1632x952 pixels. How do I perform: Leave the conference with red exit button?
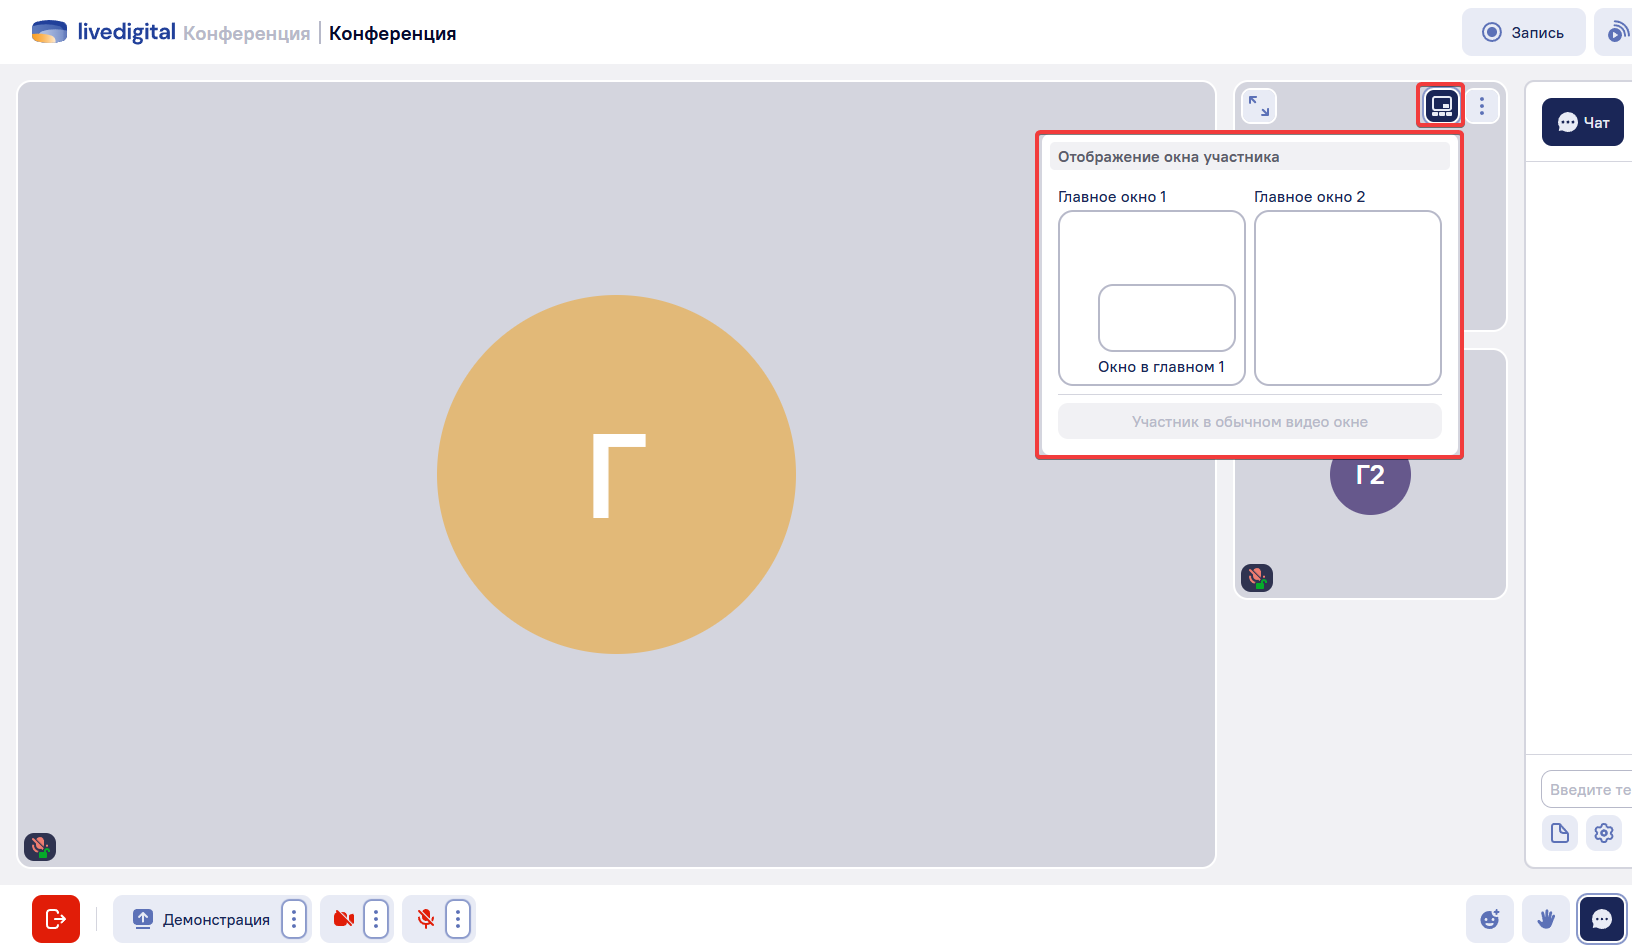tap(56, 919)
